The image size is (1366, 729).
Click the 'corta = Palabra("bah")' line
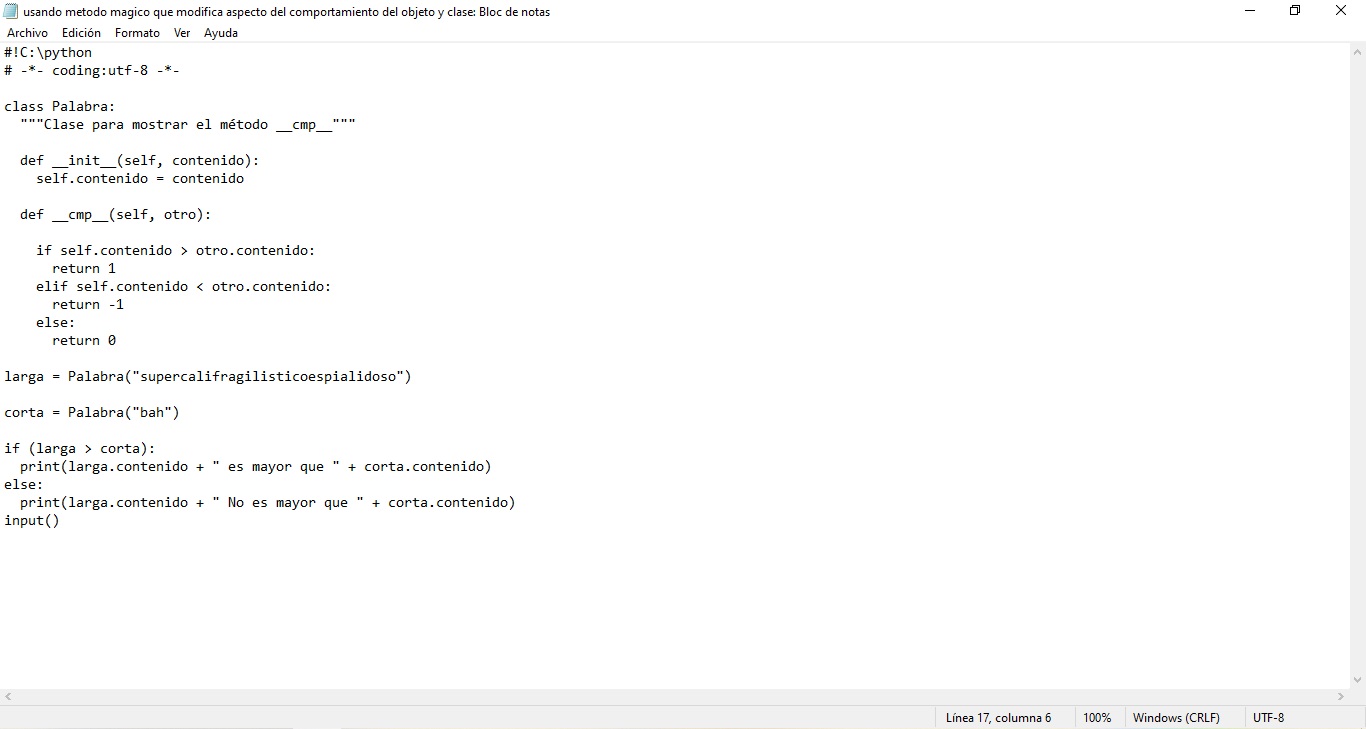pyautogui.click(x=92, y=412)
